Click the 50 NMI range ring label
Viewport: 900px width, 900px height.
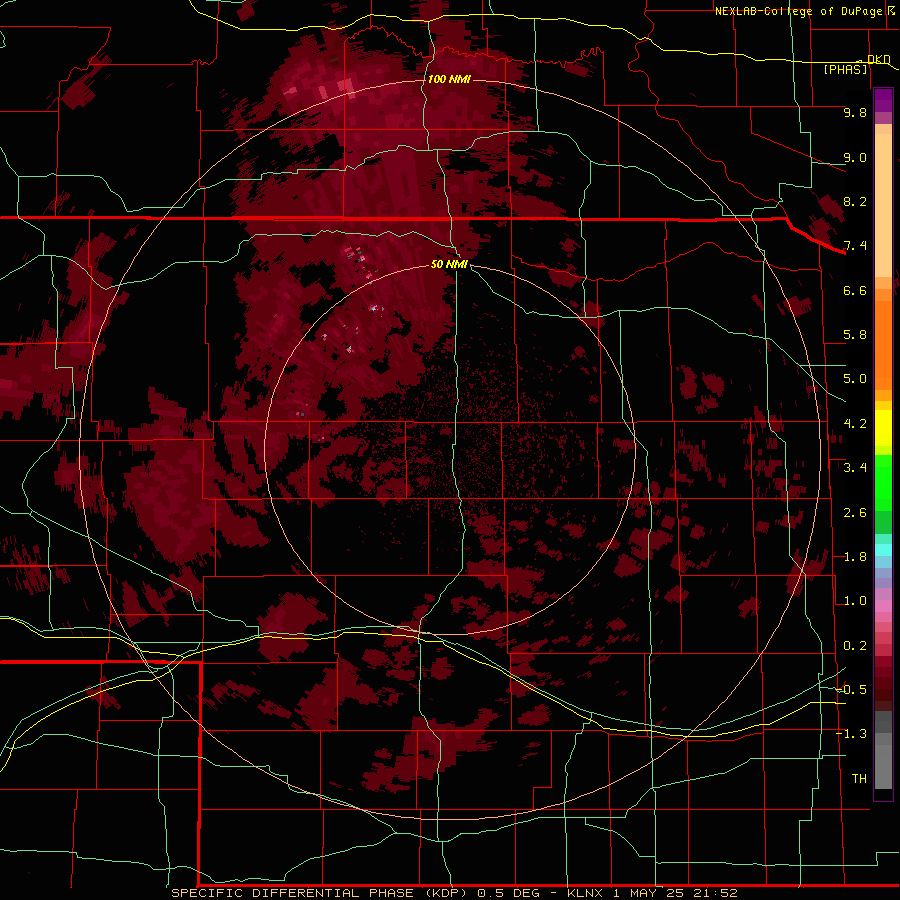click(449, 264)
